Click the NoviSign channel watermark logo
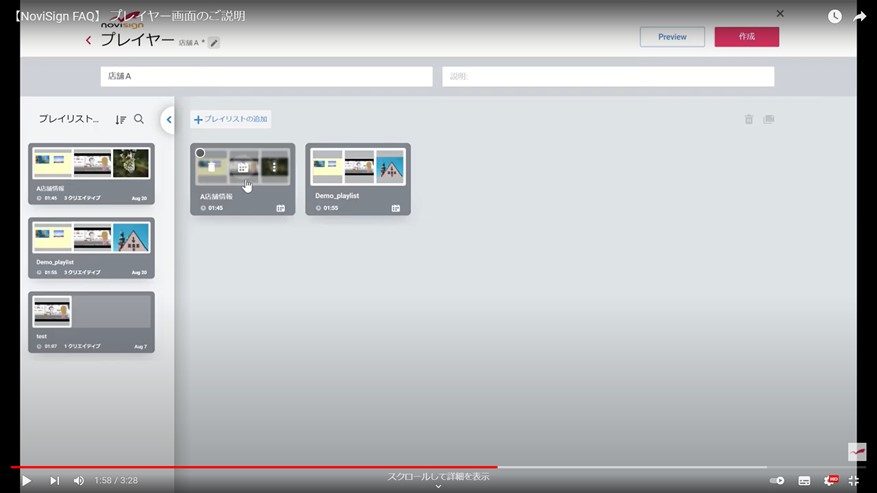The image size is (877, 493). point(857,452)
